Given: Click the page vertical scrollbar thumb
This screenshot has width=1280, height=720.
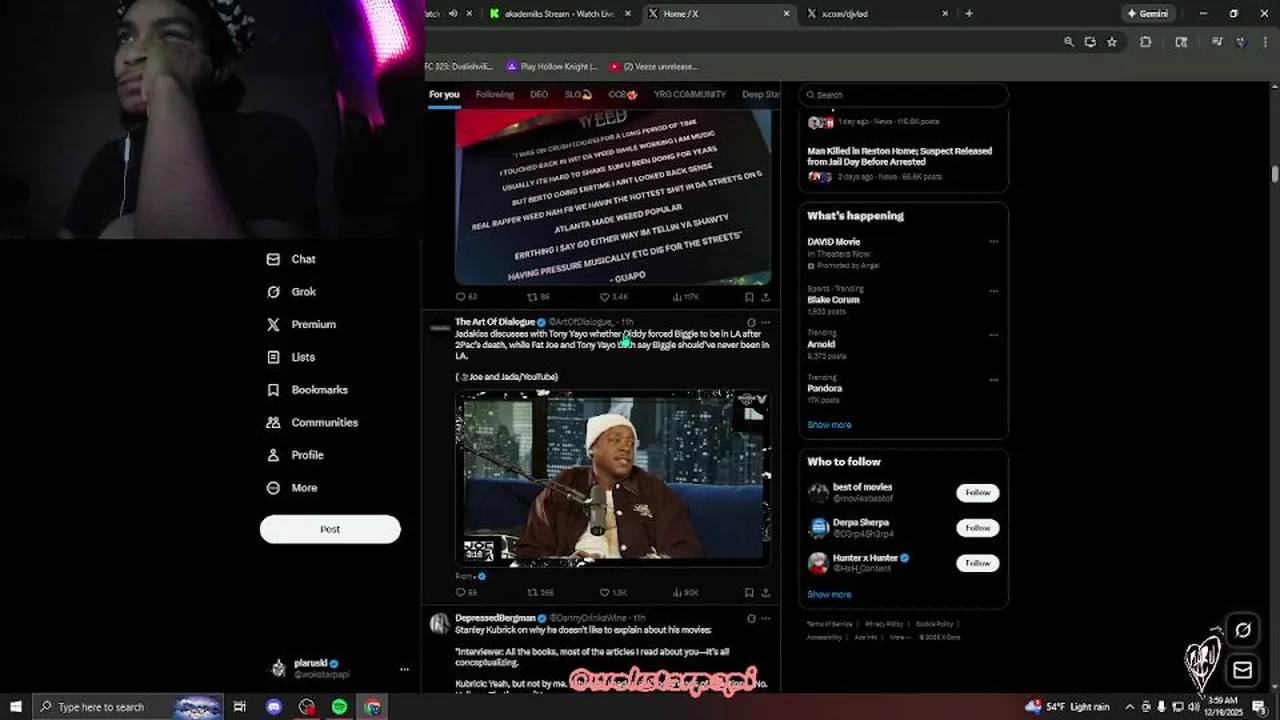Looking at the screenshot, I should point(1274,172).
